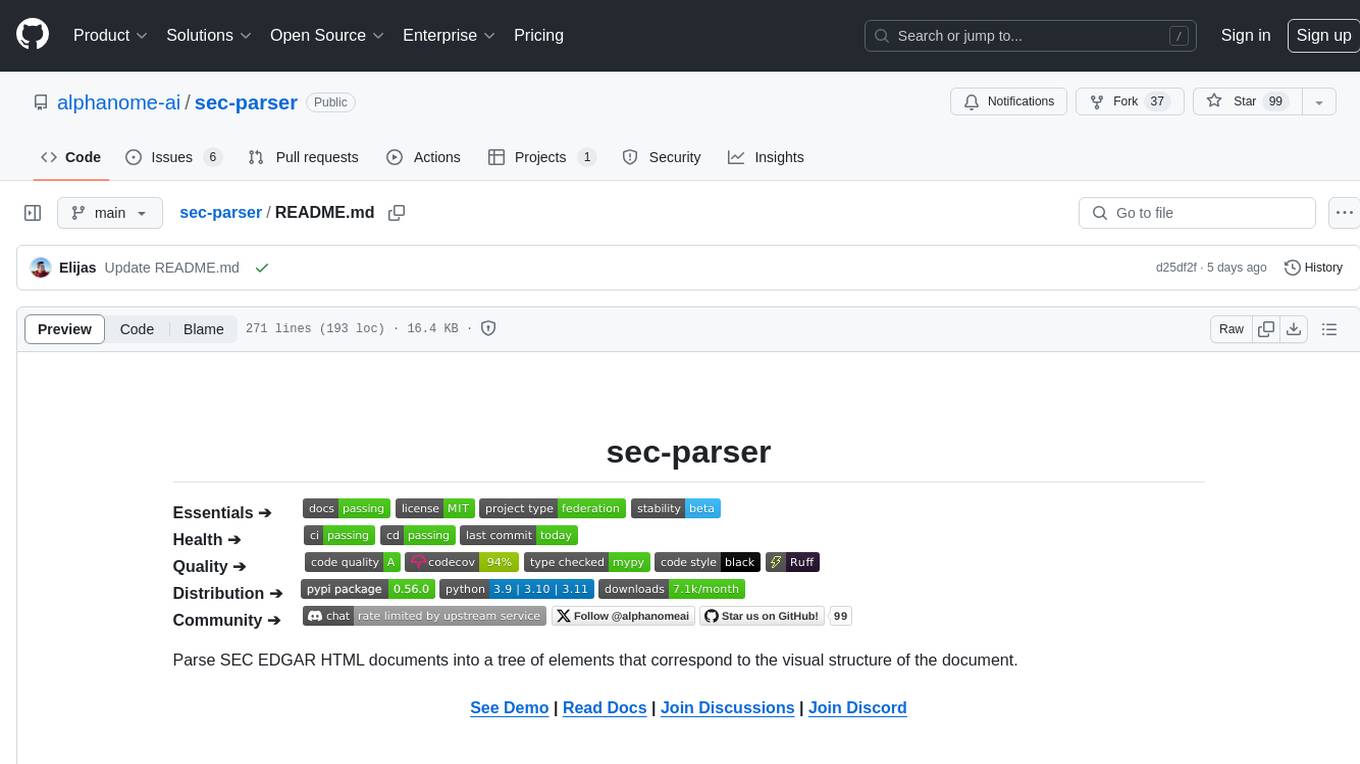Click the Go to file search box
The height and width of the screenshot is (764, 1360).
tap(1197, 213)
